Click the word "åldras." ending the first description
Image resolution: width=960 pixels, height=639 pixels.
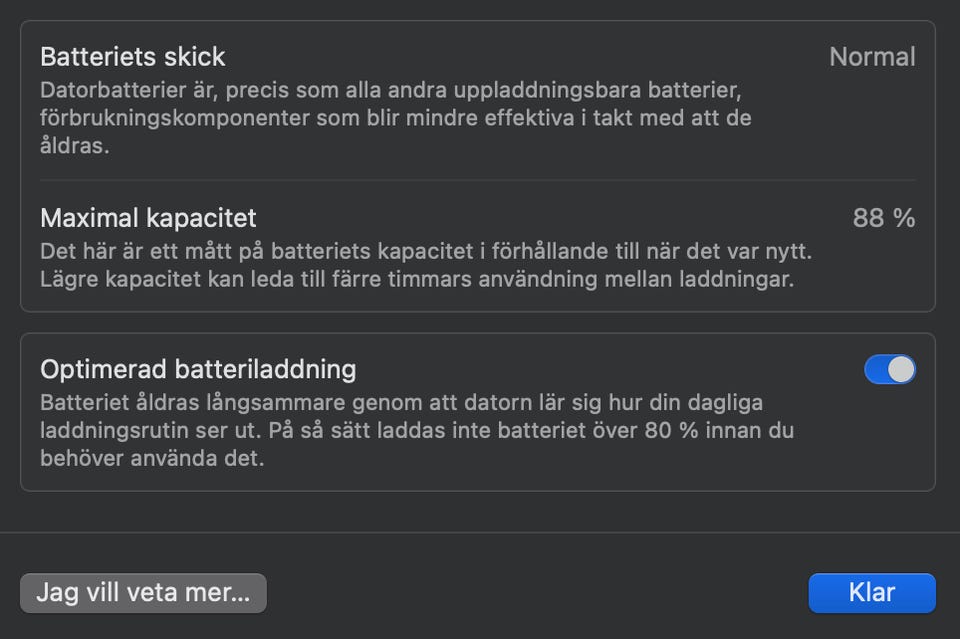(74, 146)
